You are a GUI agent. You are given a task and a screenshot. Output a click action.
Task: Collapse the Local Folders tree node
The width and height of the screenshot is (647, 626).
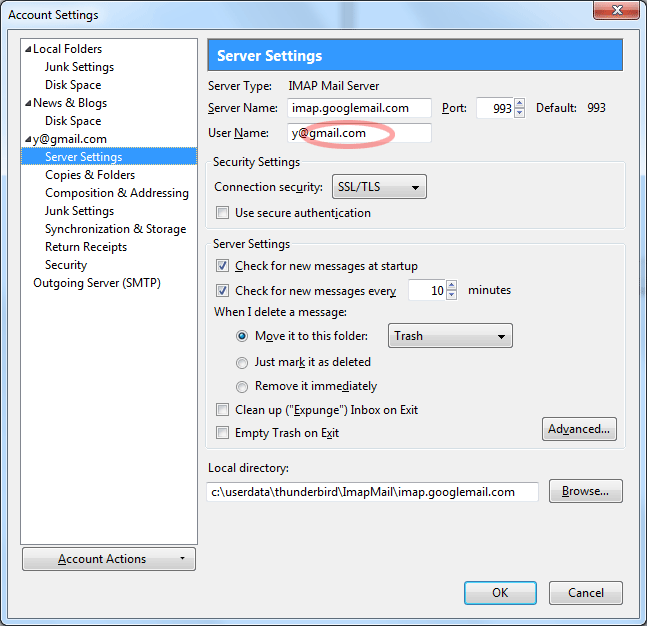pyautogui.click(x=28, y=49)
